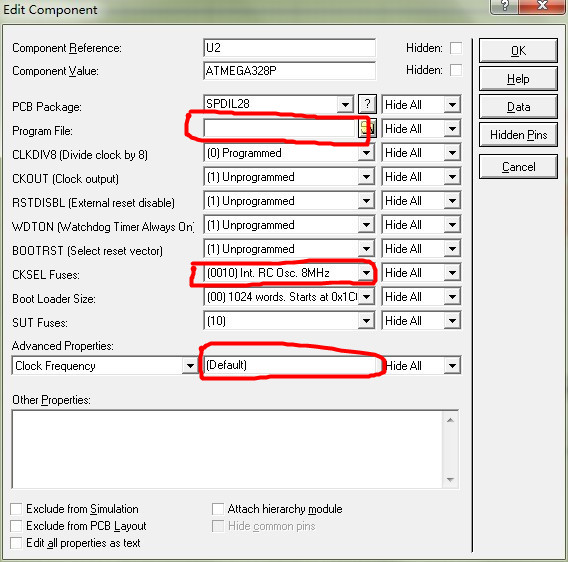Click Other Properties scrollbar up arrow

(x=450, y=420)
